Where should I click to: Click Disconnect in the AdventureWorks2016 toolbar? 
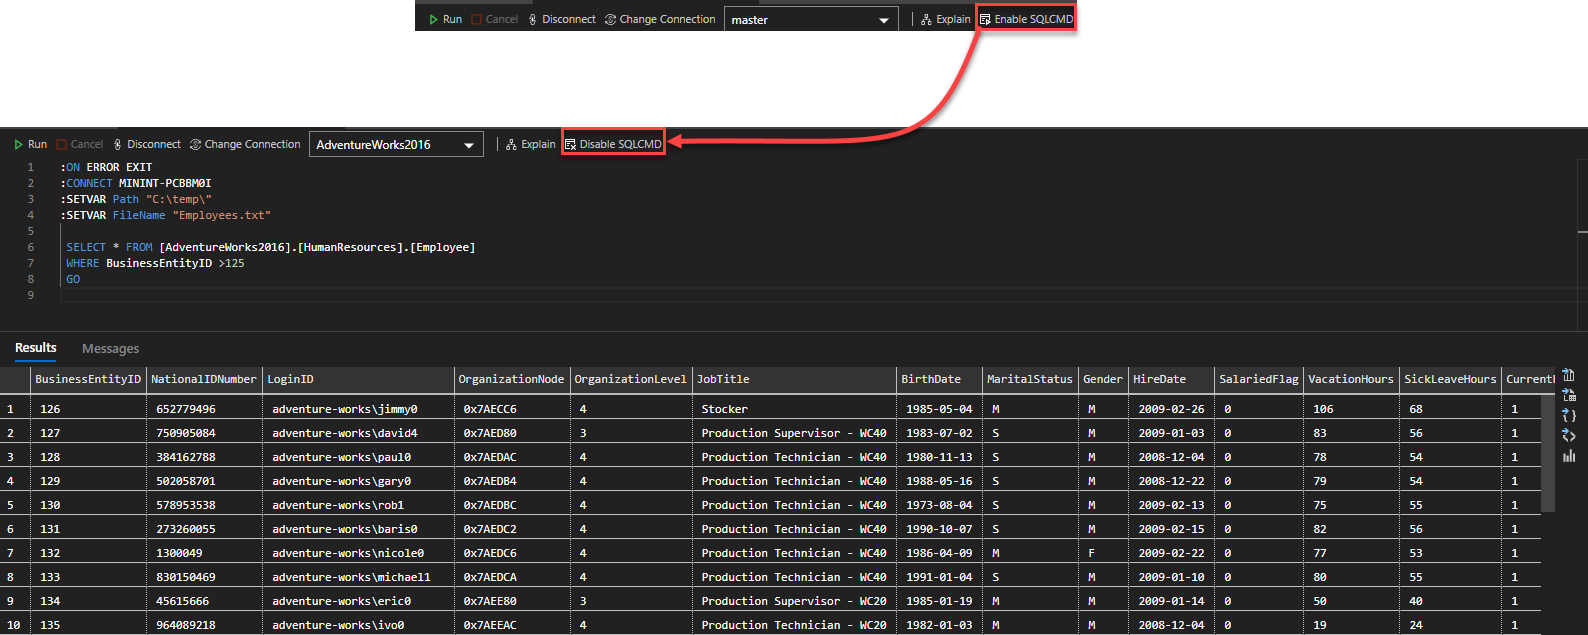coord(147,144)
